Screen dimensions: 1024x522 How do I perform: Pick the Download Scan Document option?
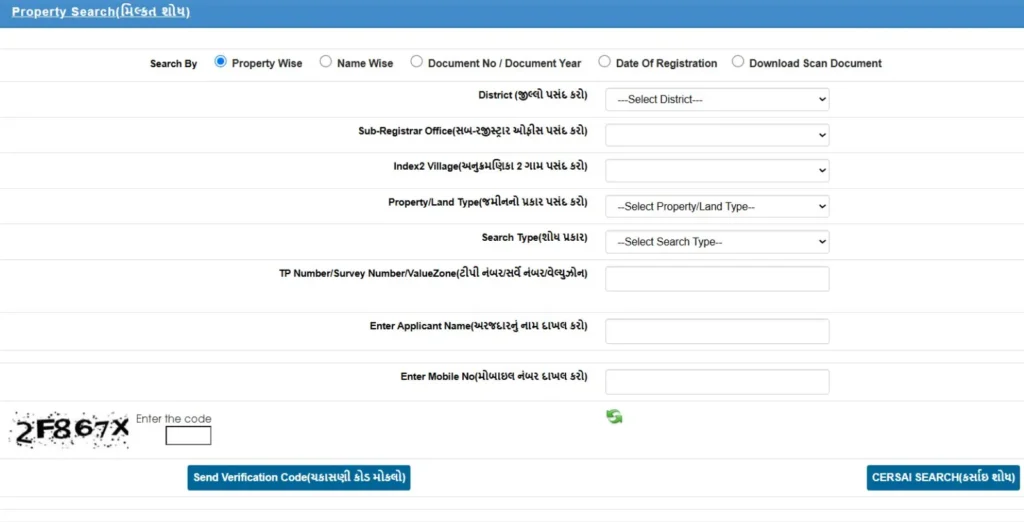tap(738, 62)
